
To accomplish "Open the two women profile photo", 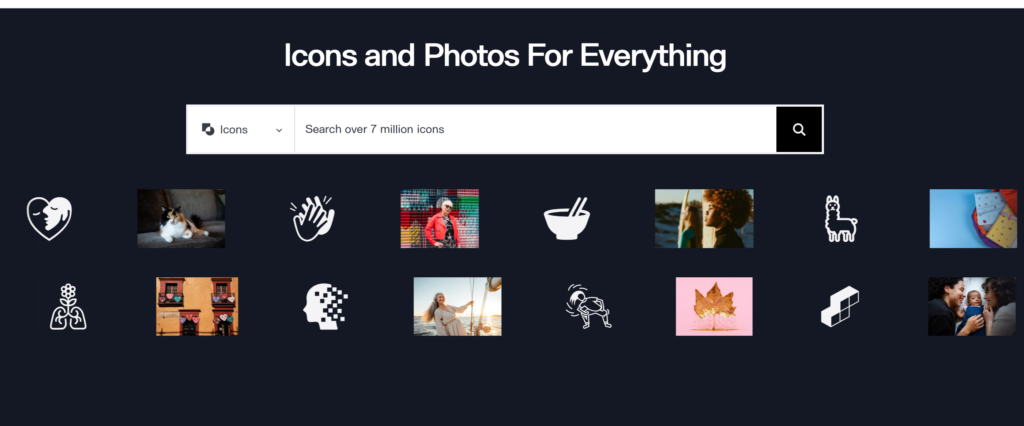I will coord(704,218).
